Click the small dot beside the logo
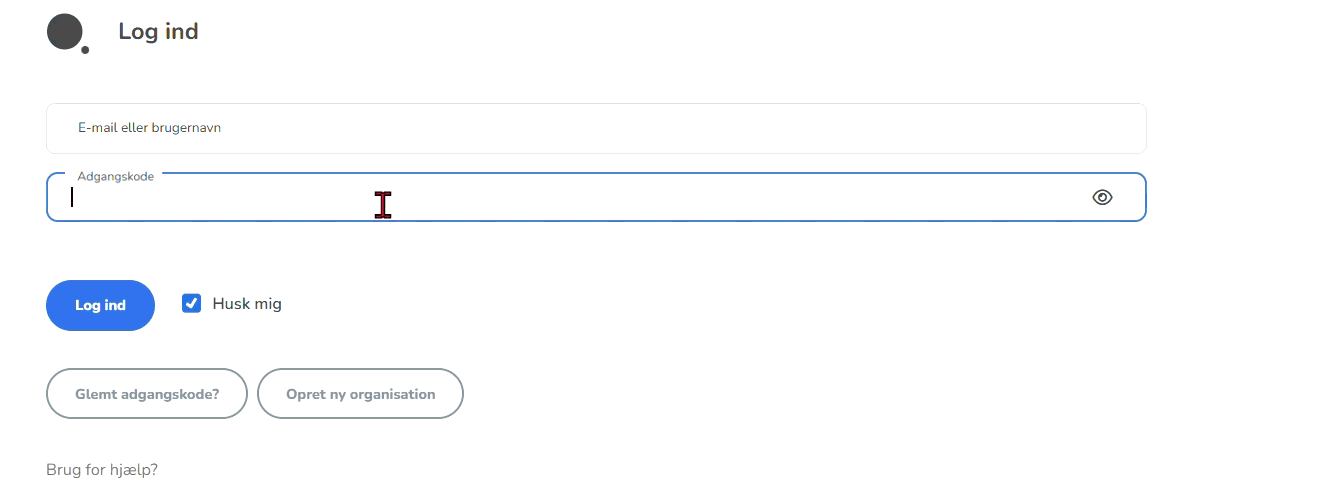This screenshot has width=1338, height=490. [x=85, y=50]
